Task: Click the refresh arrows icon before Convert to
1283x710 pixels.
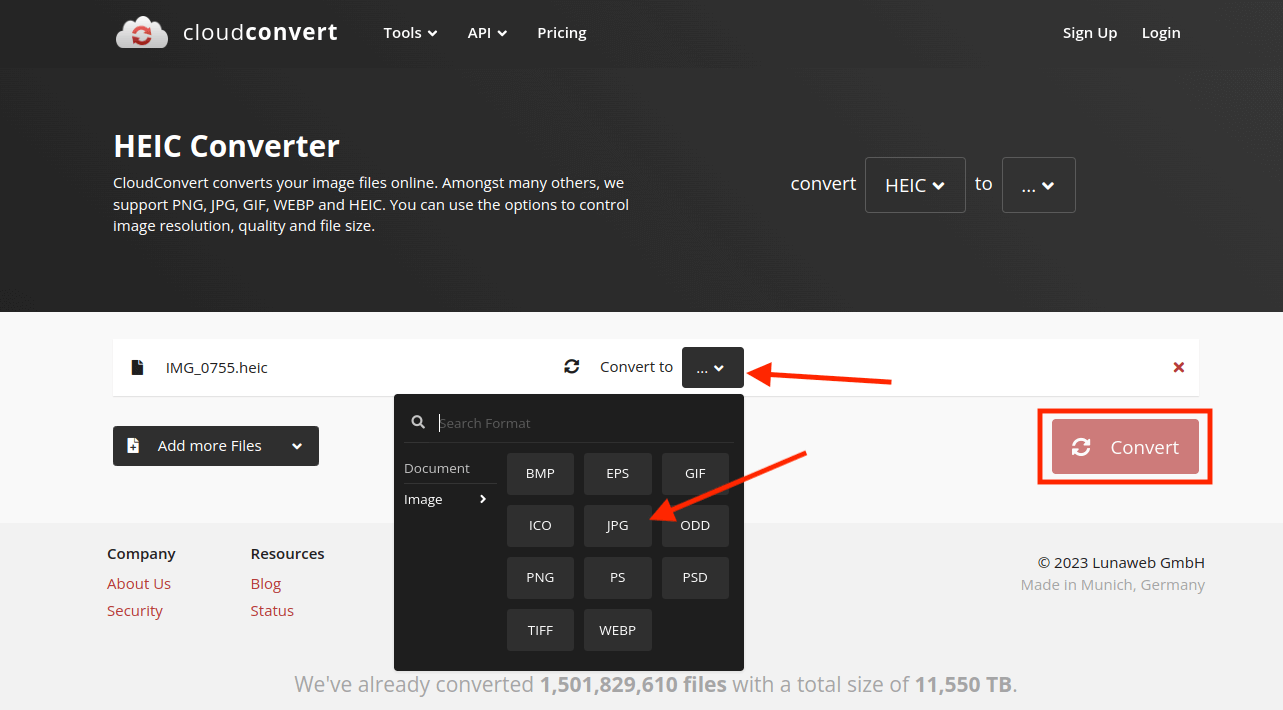Action: 572,367
